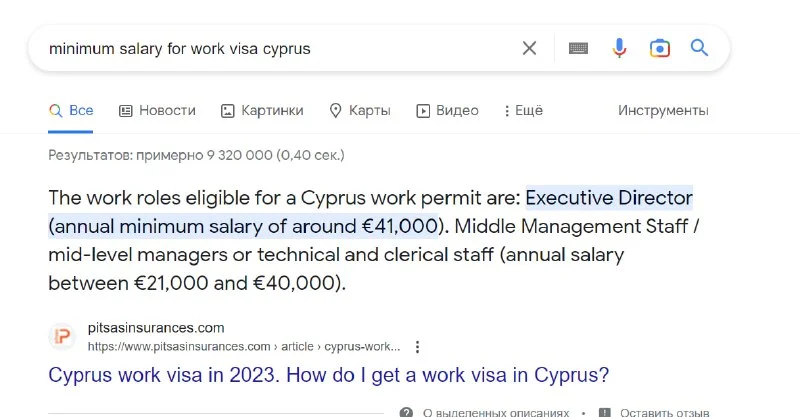Click the Pitsas Insurances site favicon
Screen dimensions: 800x417
click(63, 337)
